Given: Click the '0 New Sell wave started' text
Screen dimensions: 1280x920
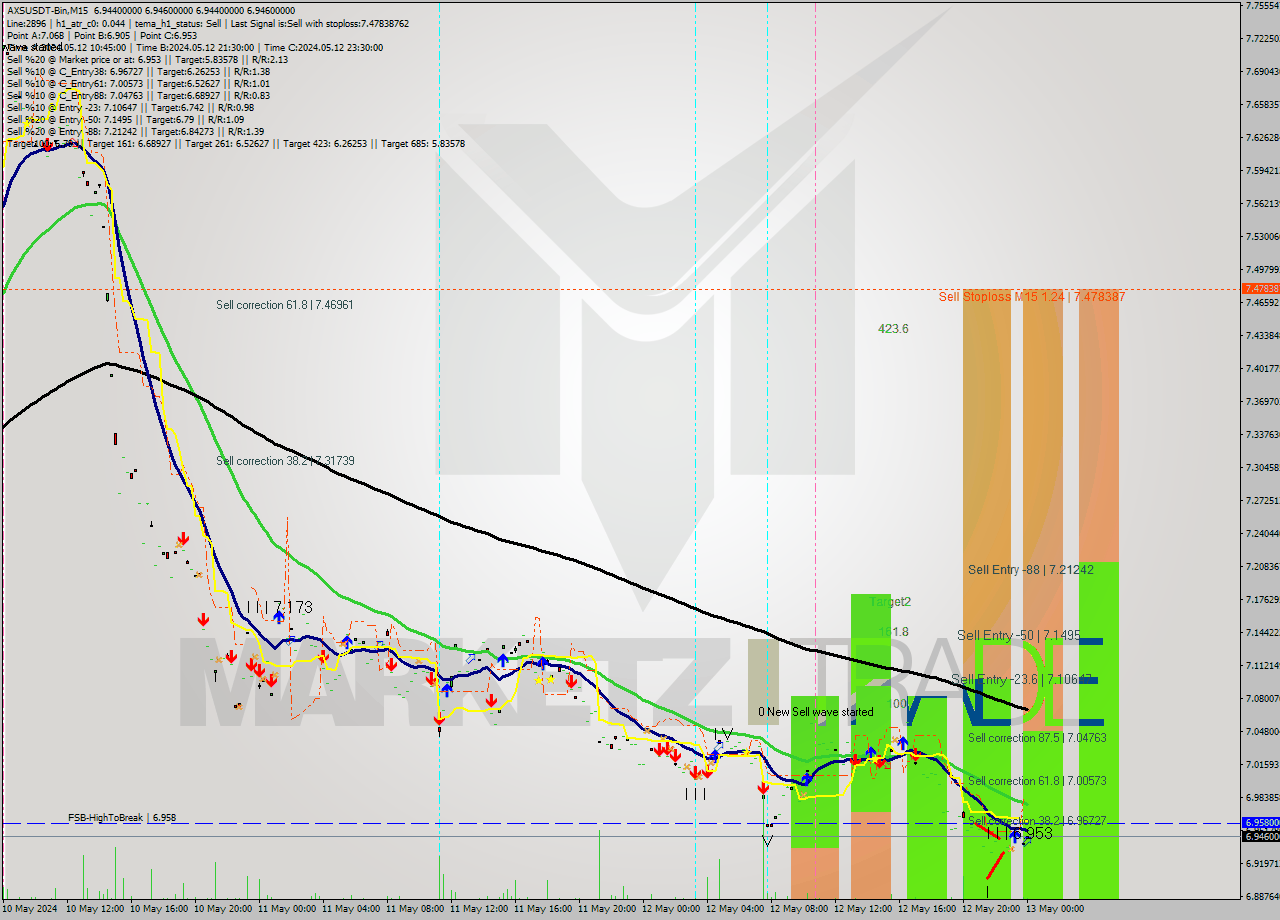Looking at the screenshot, I should (x=817, y=712).
